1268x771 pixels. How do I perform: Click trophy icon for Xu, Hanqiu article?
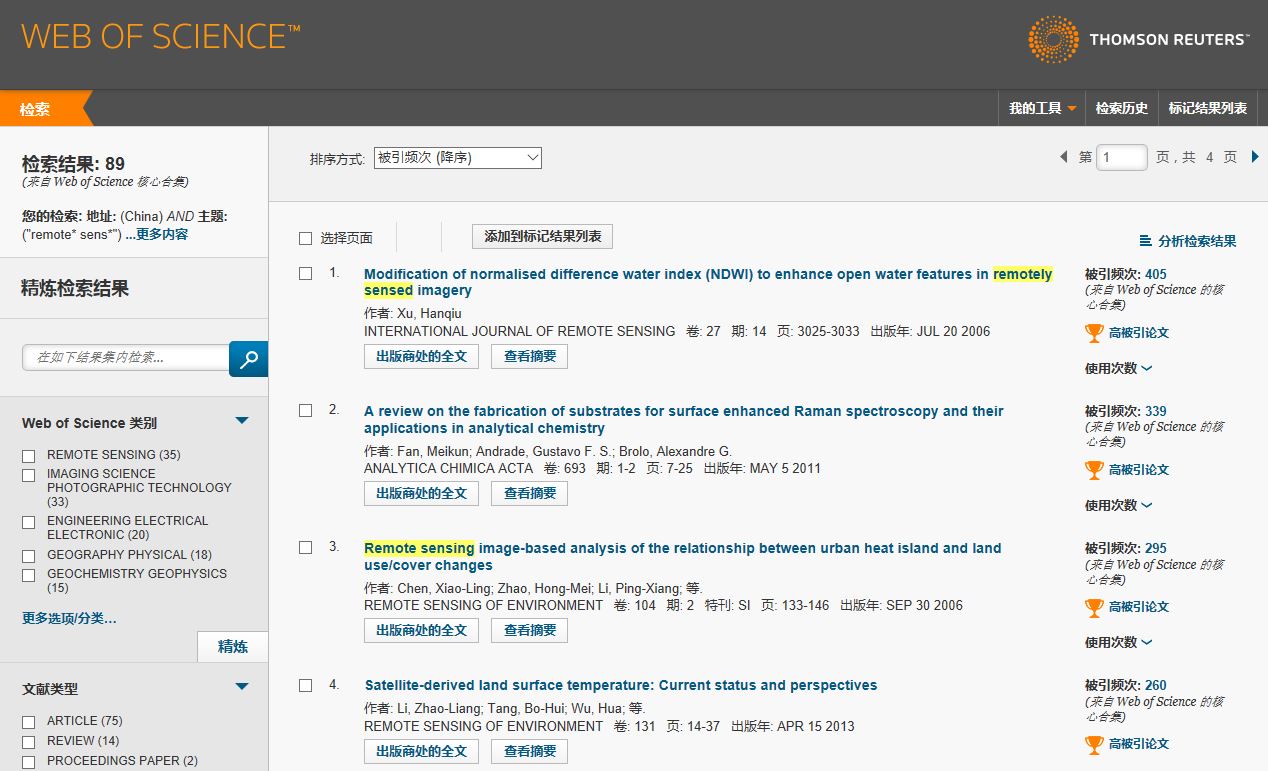(1094, 332)
